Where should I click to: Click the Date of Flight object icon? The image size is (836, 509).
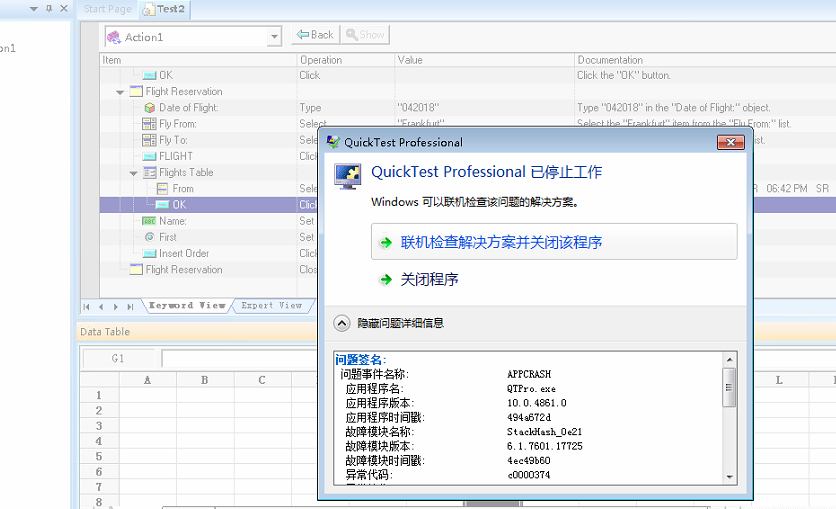click(150, 108)
